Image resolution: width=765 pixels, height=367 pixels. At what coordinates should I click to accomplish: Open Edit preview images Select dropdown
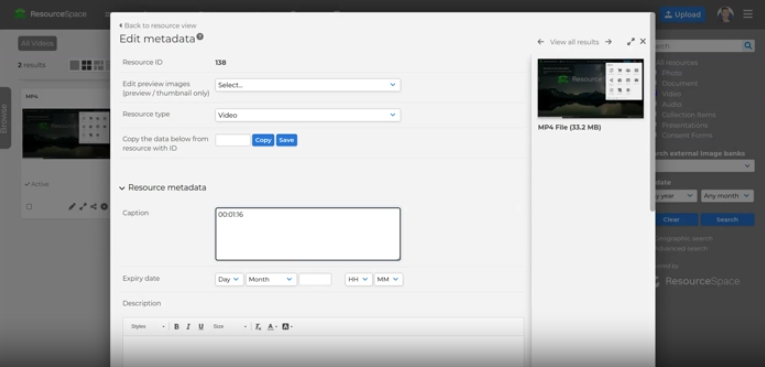(x=307, y=85)
